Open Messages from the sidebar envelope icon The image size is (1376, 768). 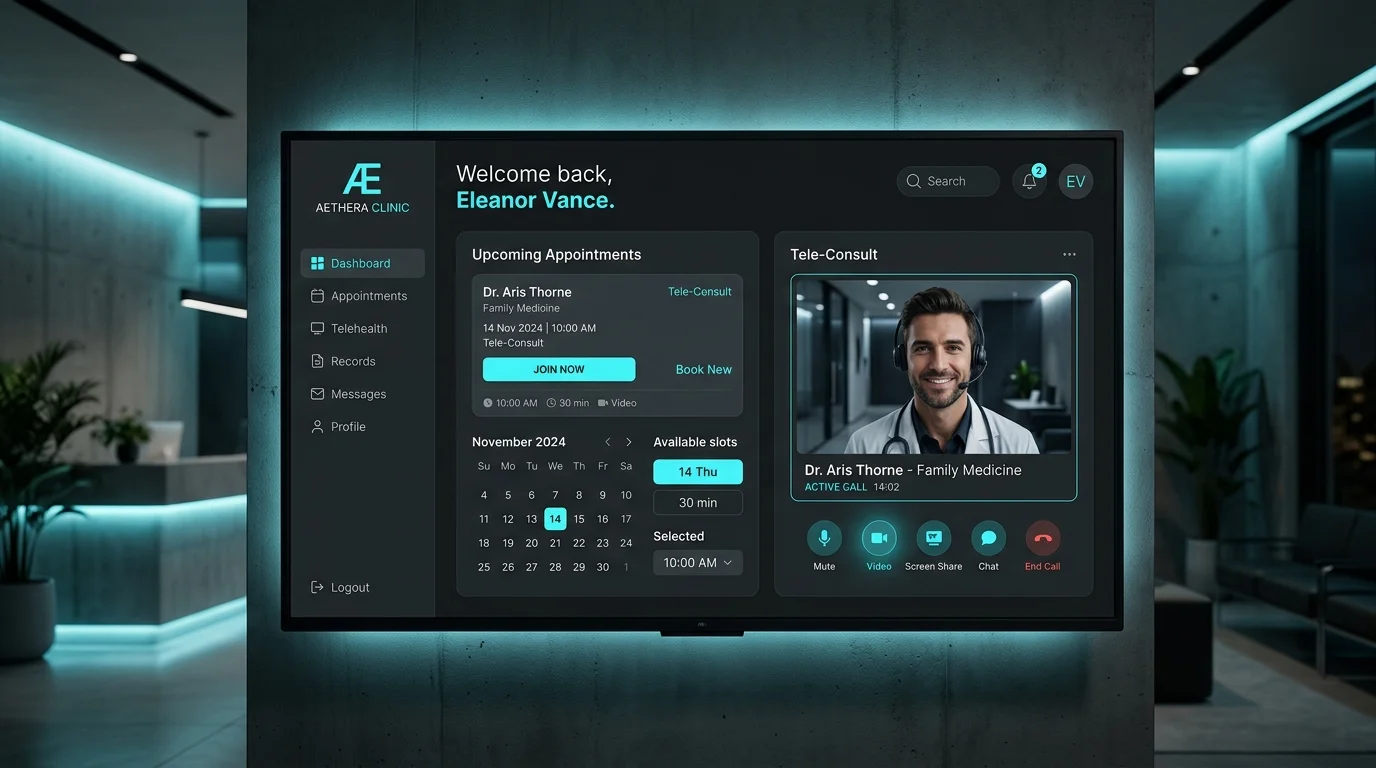(318, 394)
